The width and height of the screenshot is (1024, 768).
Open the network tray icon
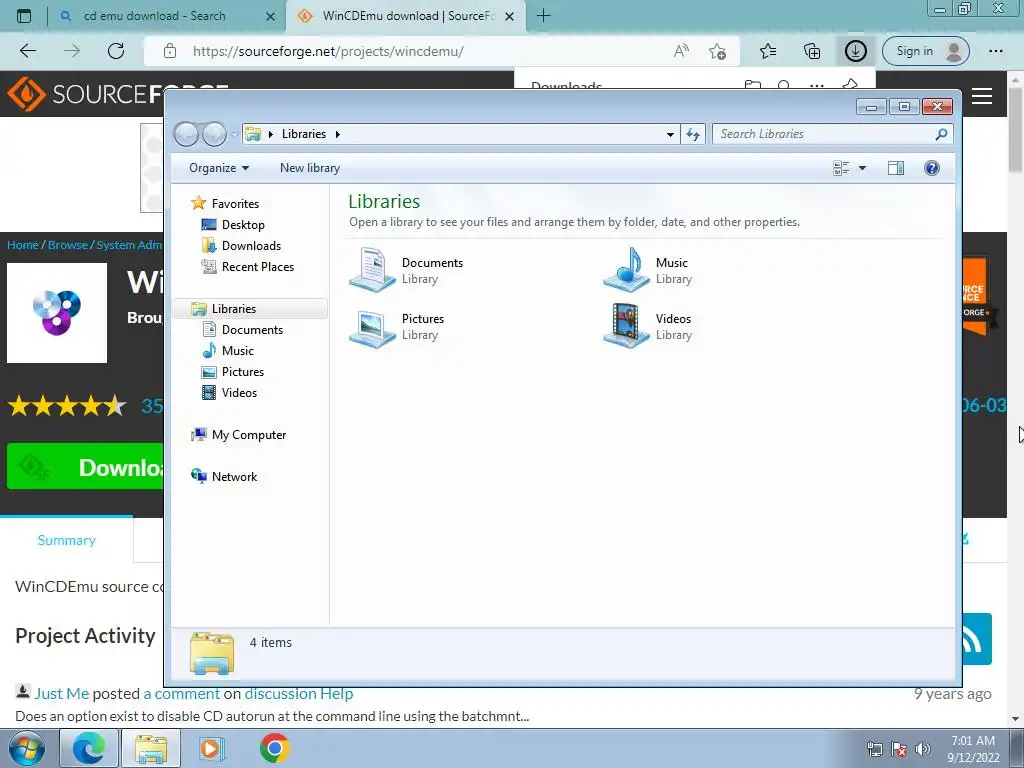[874, 749]
